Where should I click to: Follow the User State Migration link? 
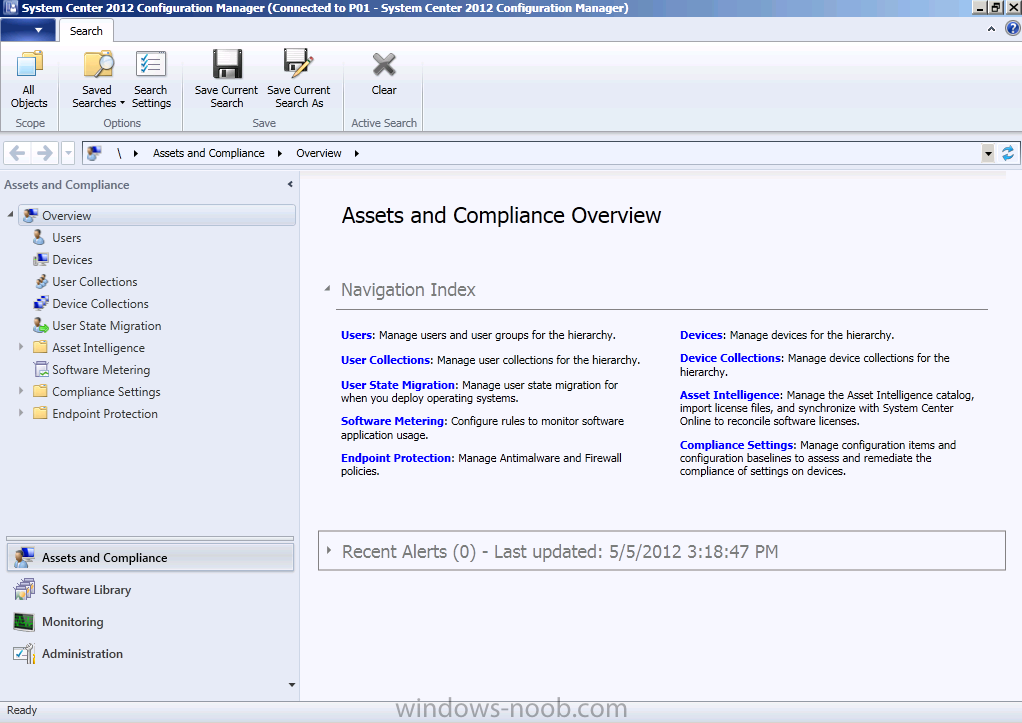(x=399, y=385)
